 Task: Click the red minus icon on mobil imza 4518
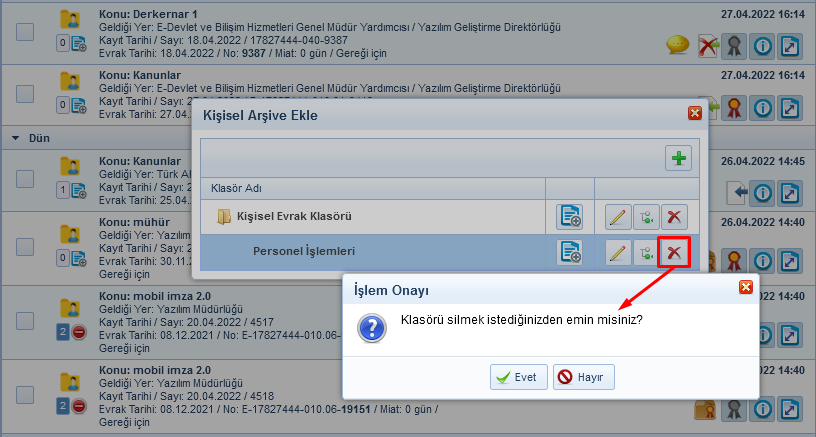click(79, 406)
